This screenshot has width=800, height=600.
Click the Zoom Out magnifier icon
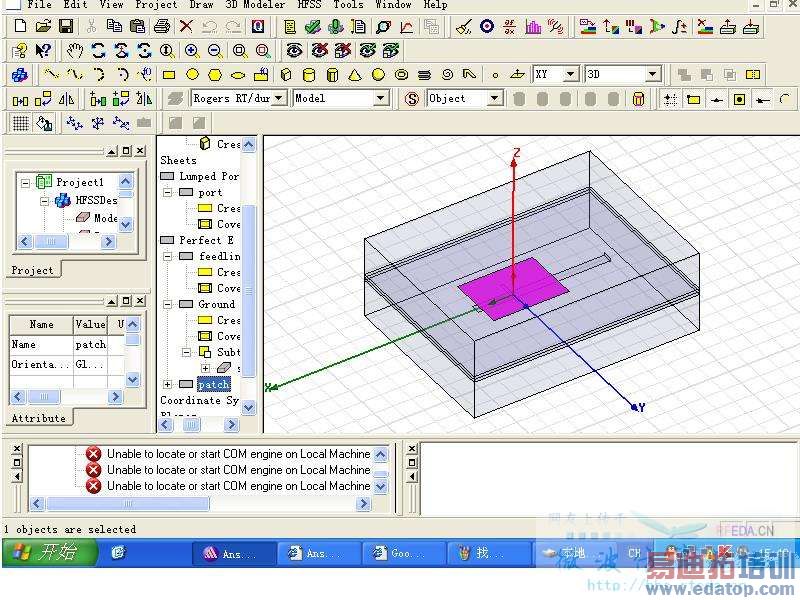pos(215,51)
